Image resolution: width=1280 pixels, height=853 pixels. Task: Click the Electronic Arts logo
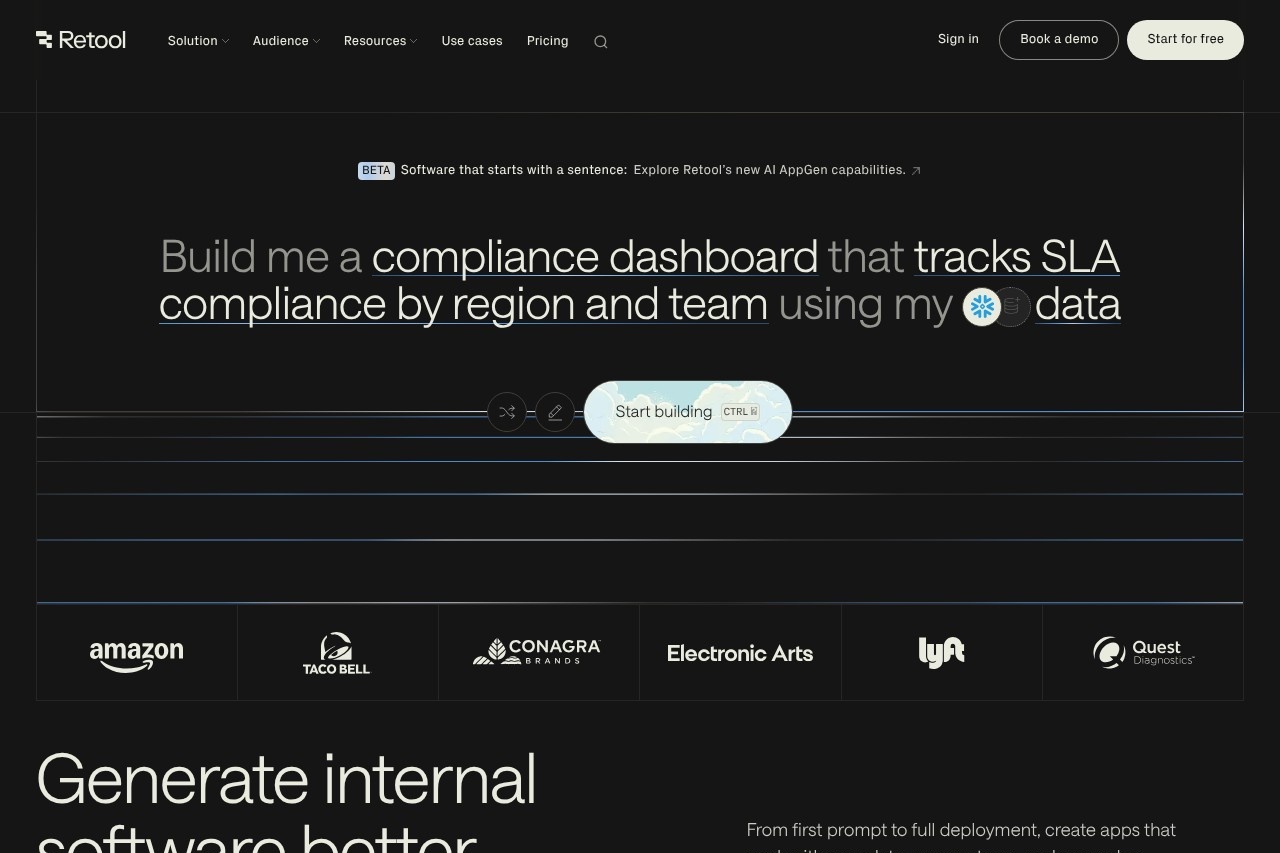click(x=740, y=653)
